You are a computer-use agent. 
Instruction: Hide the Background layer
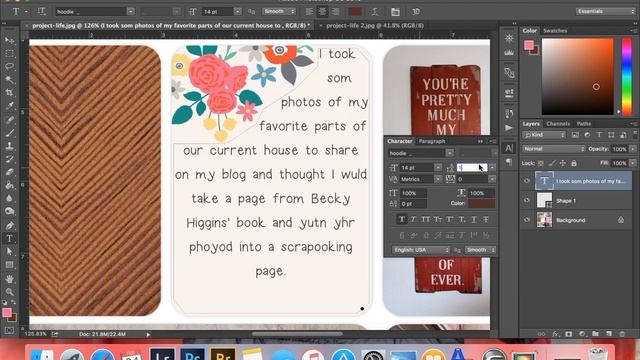pos(527,220)
